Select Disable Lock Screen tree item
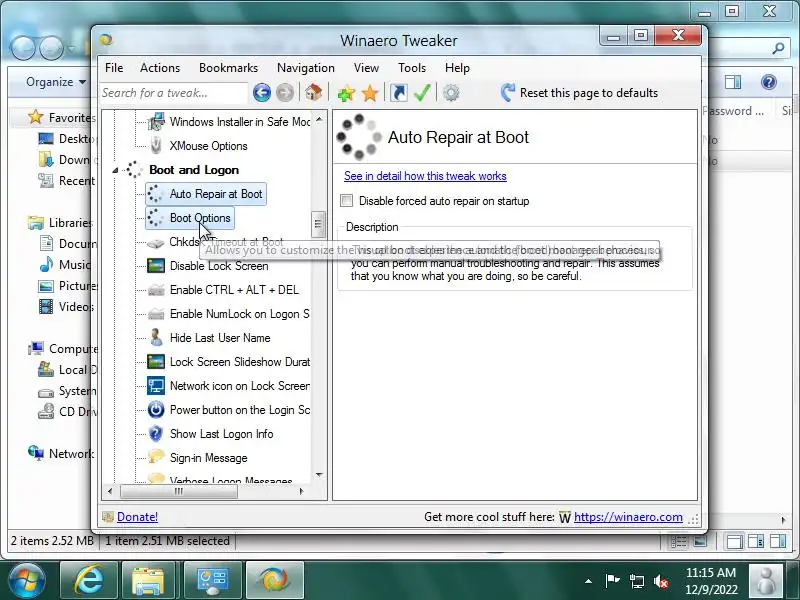 (219, 266)
